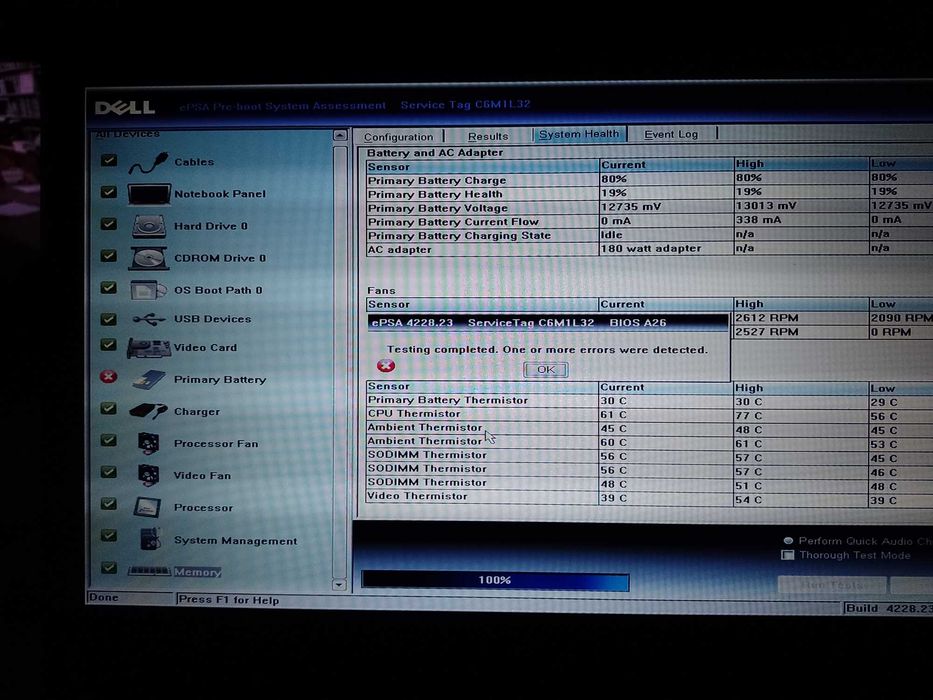933x700 pixels.
Task: Toggle the CDROM Drive 0 checkbox
Action: 108,256
